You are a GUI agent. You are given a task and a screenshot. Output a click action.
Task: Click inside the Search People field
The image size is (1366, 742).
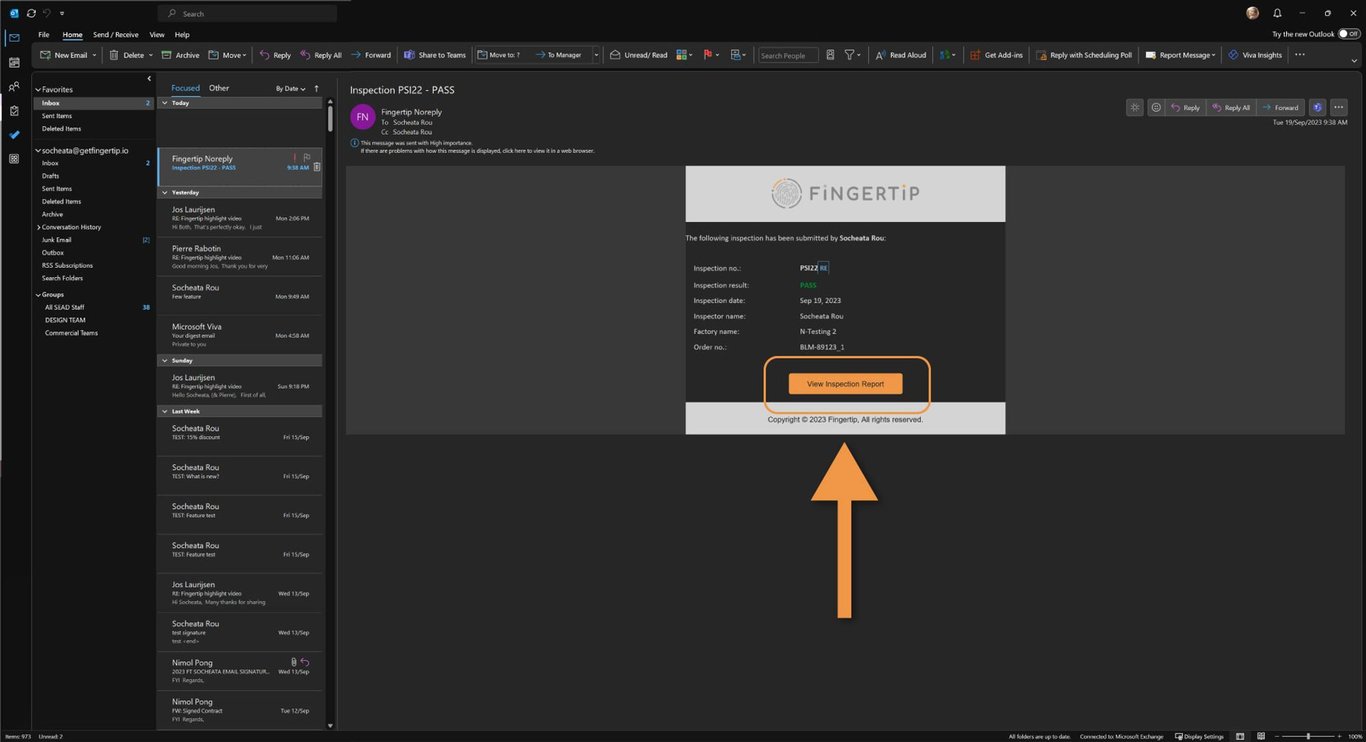click(788, 55)
